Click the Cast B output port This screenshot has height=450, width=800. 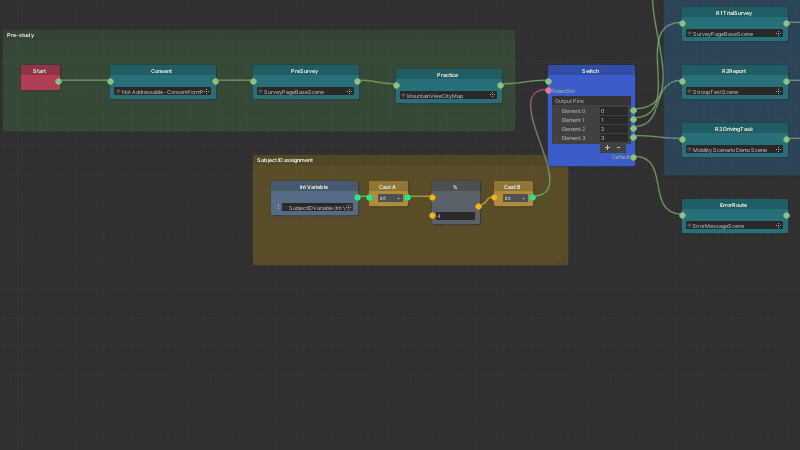click(x=532, y=197)
